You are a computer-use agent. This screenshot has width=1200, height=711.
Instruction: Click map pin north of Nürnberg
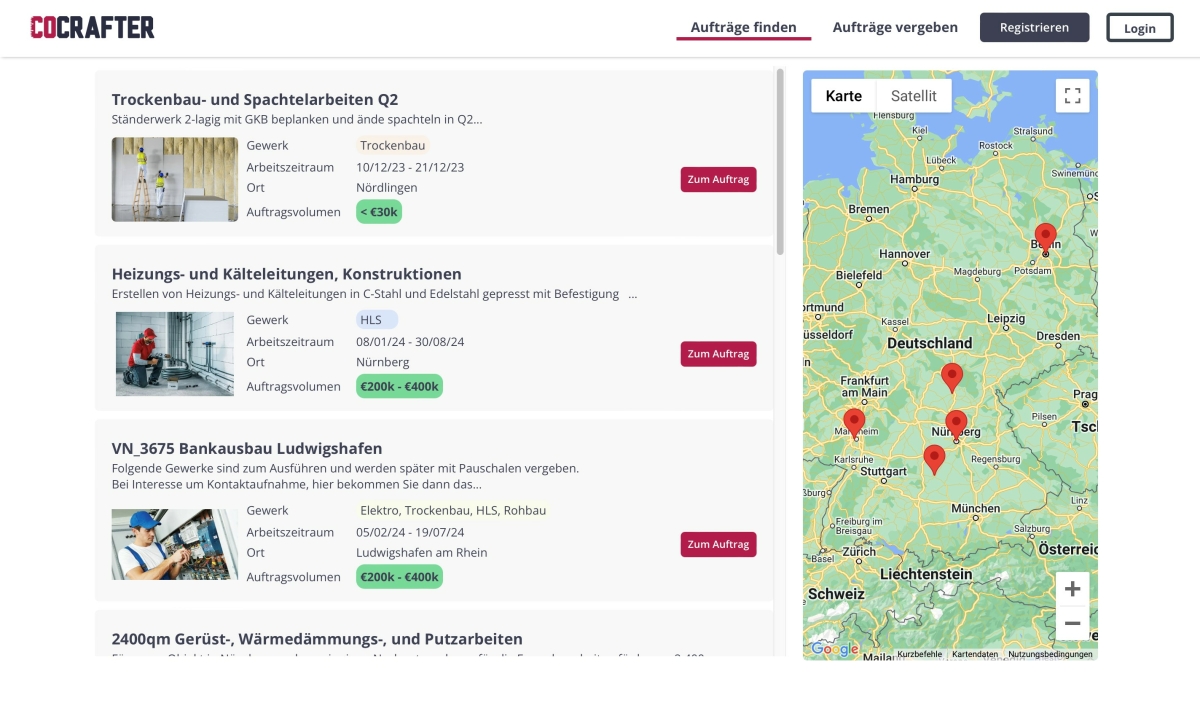pos(952,378)
